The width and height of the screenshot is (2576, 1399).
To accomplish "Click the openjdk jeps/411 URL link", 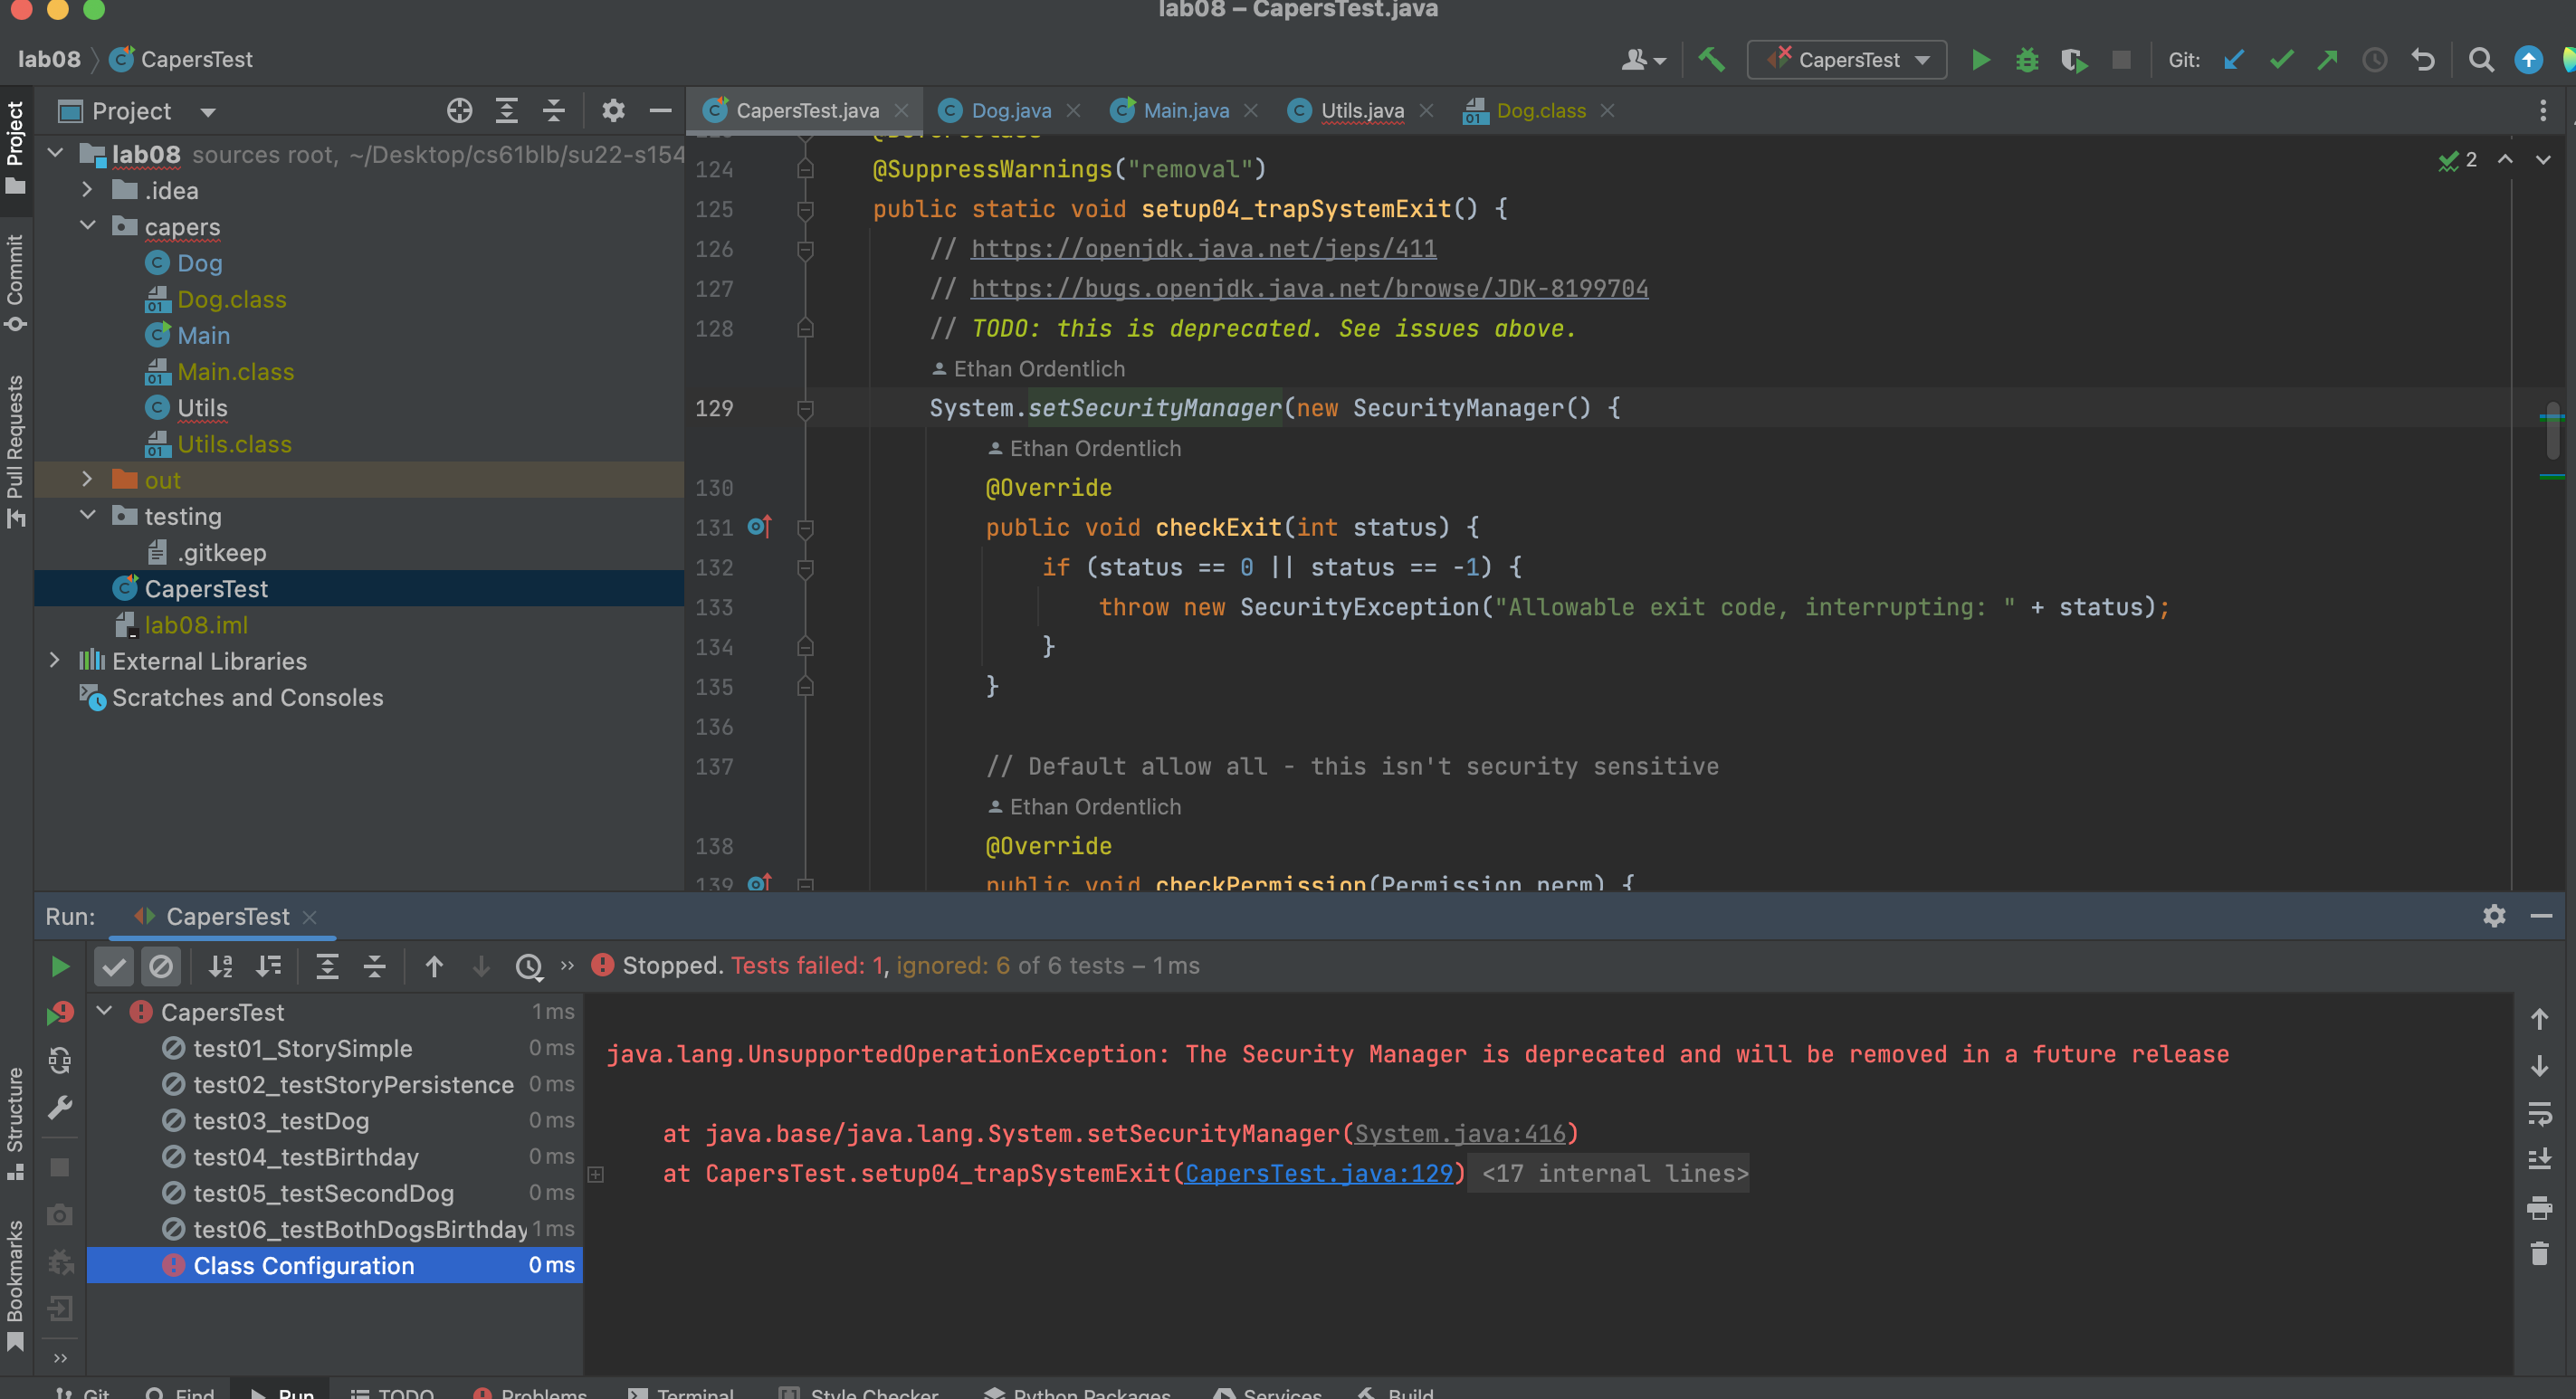I will [x=1203, y=248].
